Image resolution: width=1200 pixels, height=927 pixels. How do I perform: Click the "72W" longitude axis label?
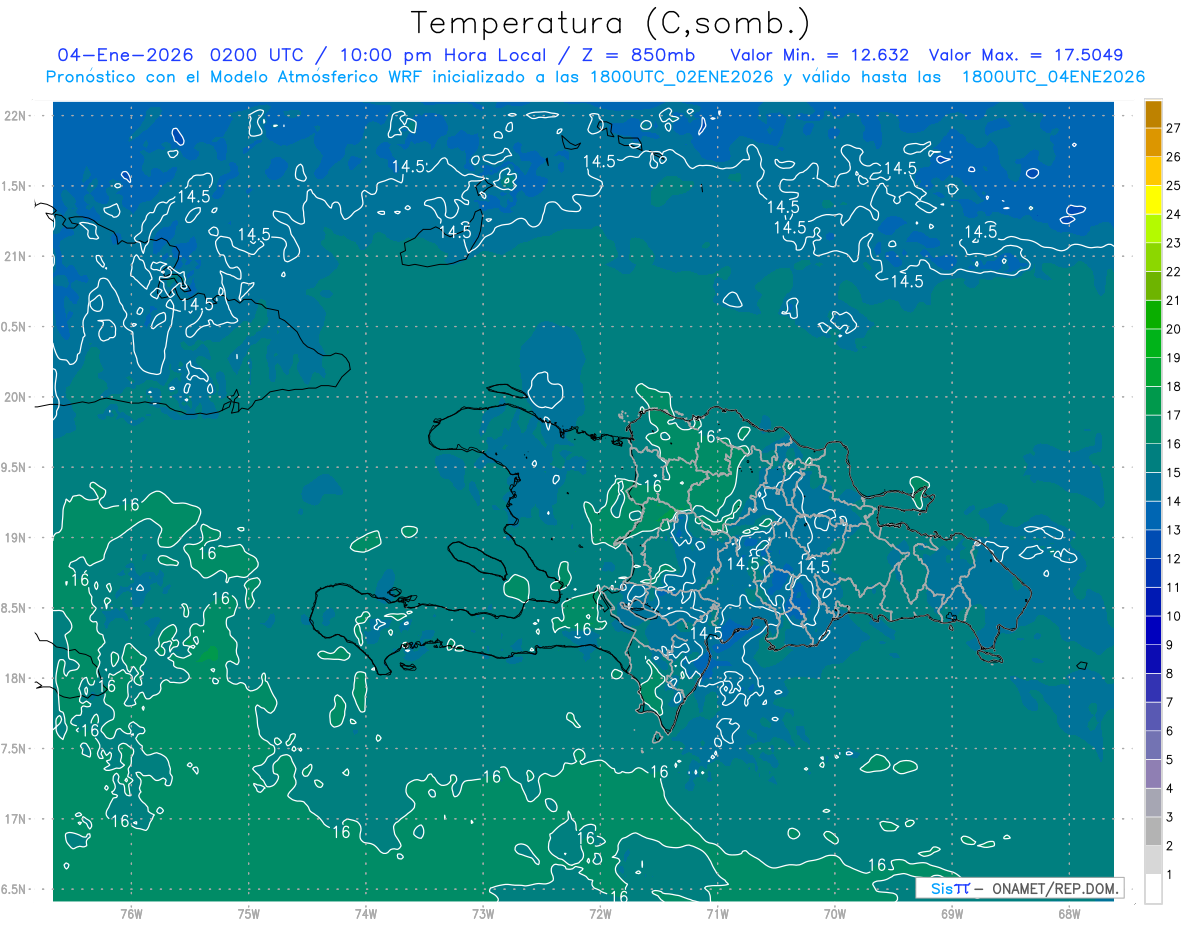(x=600, y=914)
